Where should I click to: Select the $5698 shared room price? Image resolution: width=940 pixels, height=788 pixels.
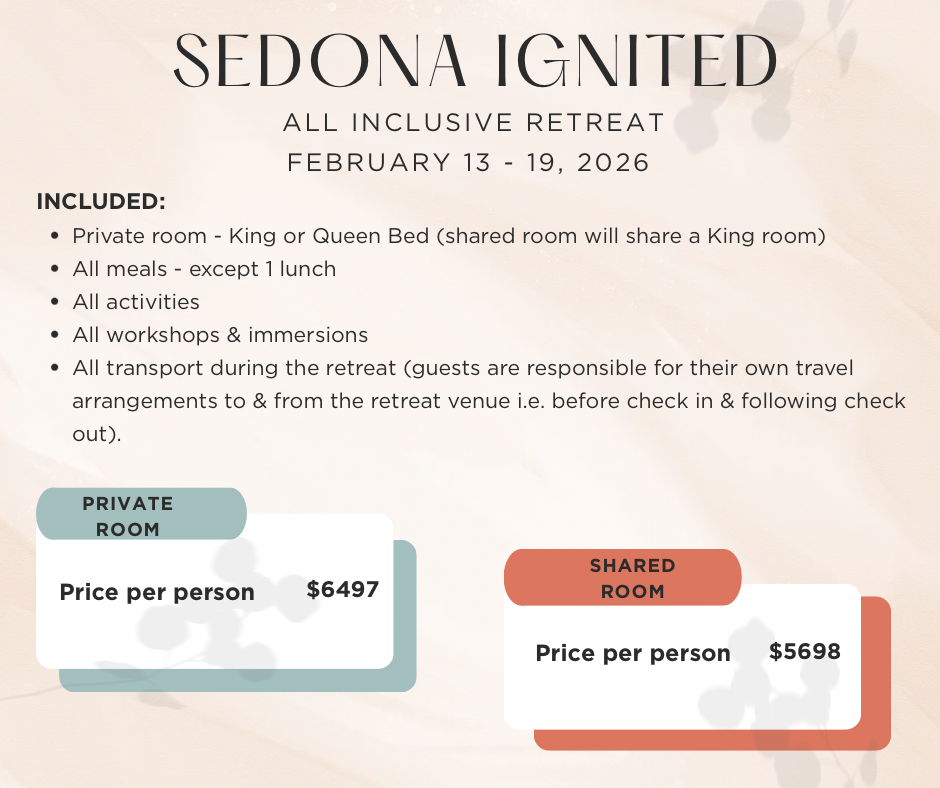tap(805, 652)
